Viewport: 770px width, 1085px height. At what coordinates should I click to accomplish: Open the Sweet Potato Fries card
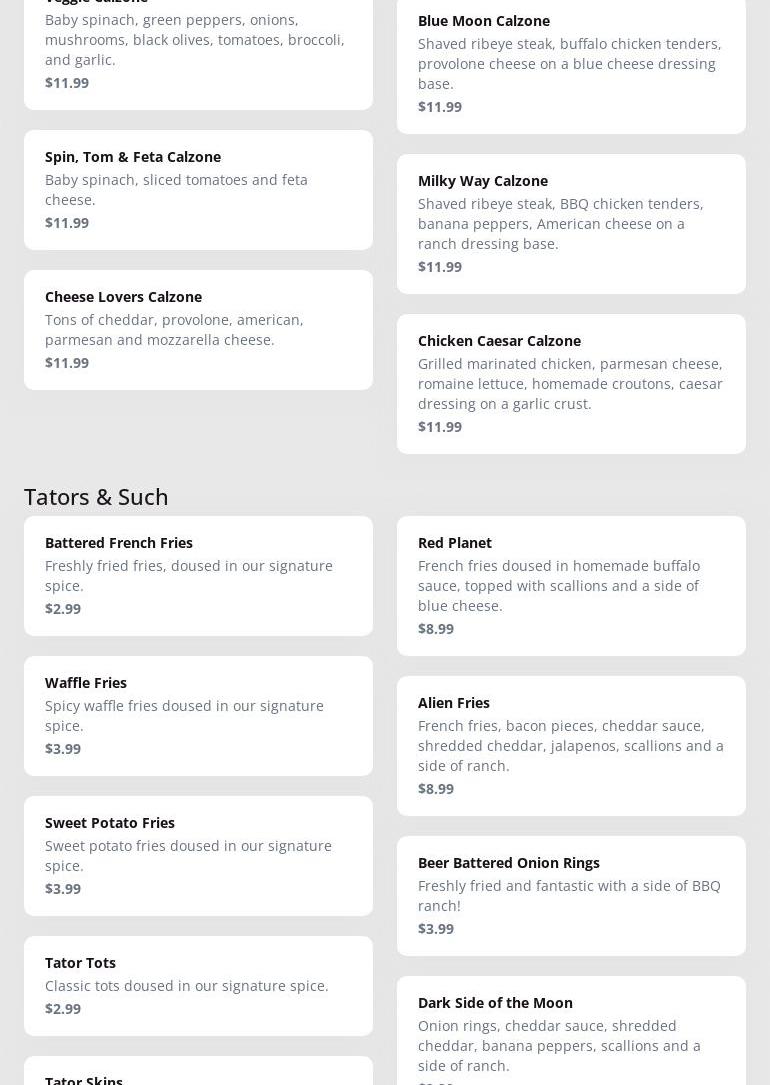tap(199, 856)
